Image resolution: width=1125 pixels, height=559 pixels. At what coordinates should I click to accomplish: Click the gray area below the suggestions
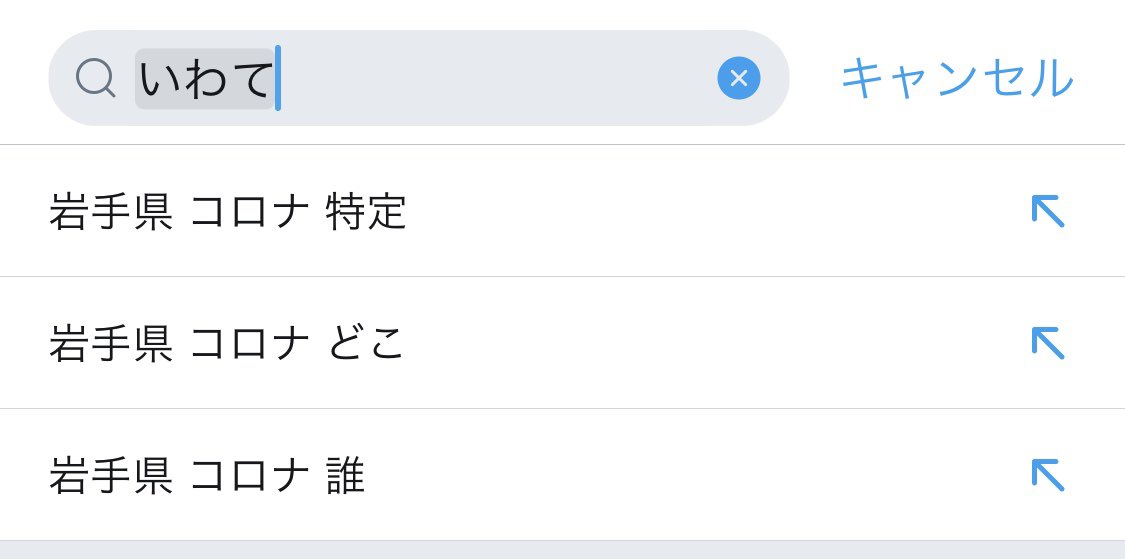pos(562,550)
